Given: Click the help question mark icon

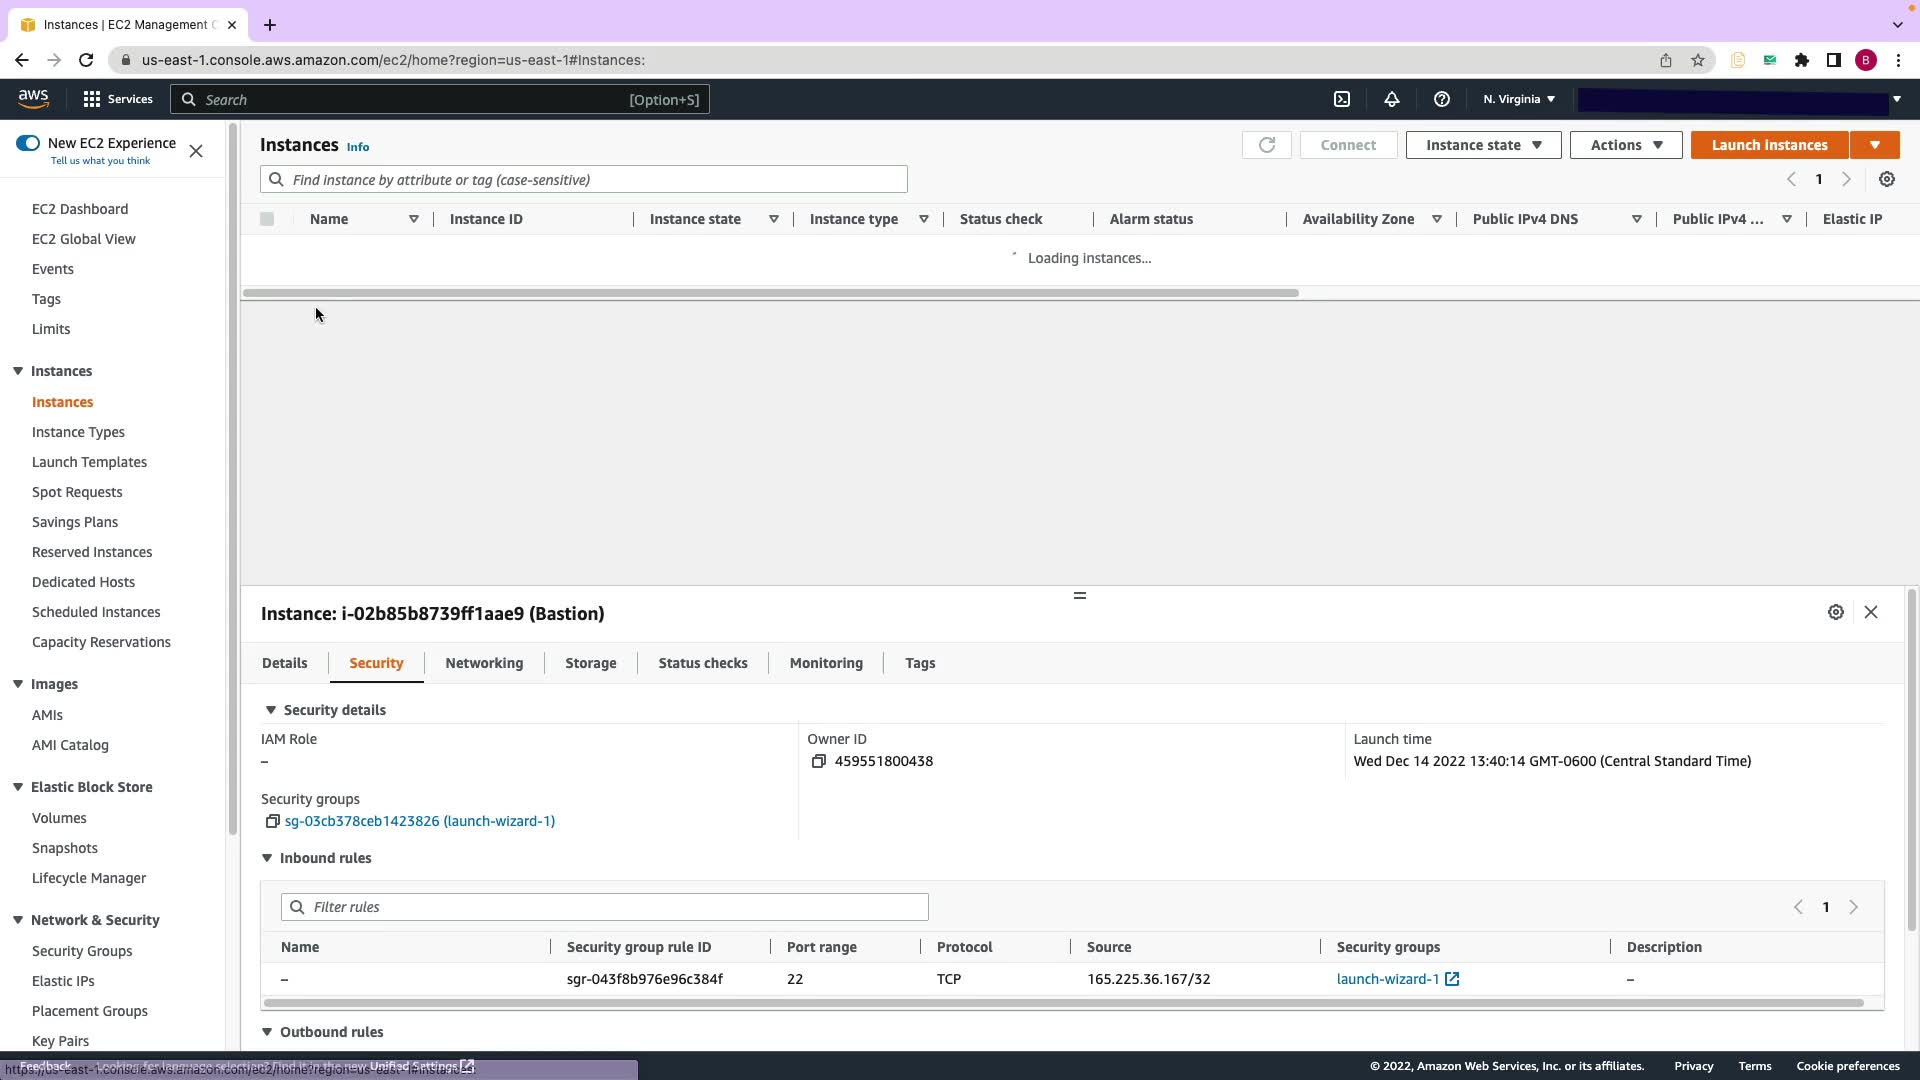Looking at the screenshot, I should coord(1441,99).
